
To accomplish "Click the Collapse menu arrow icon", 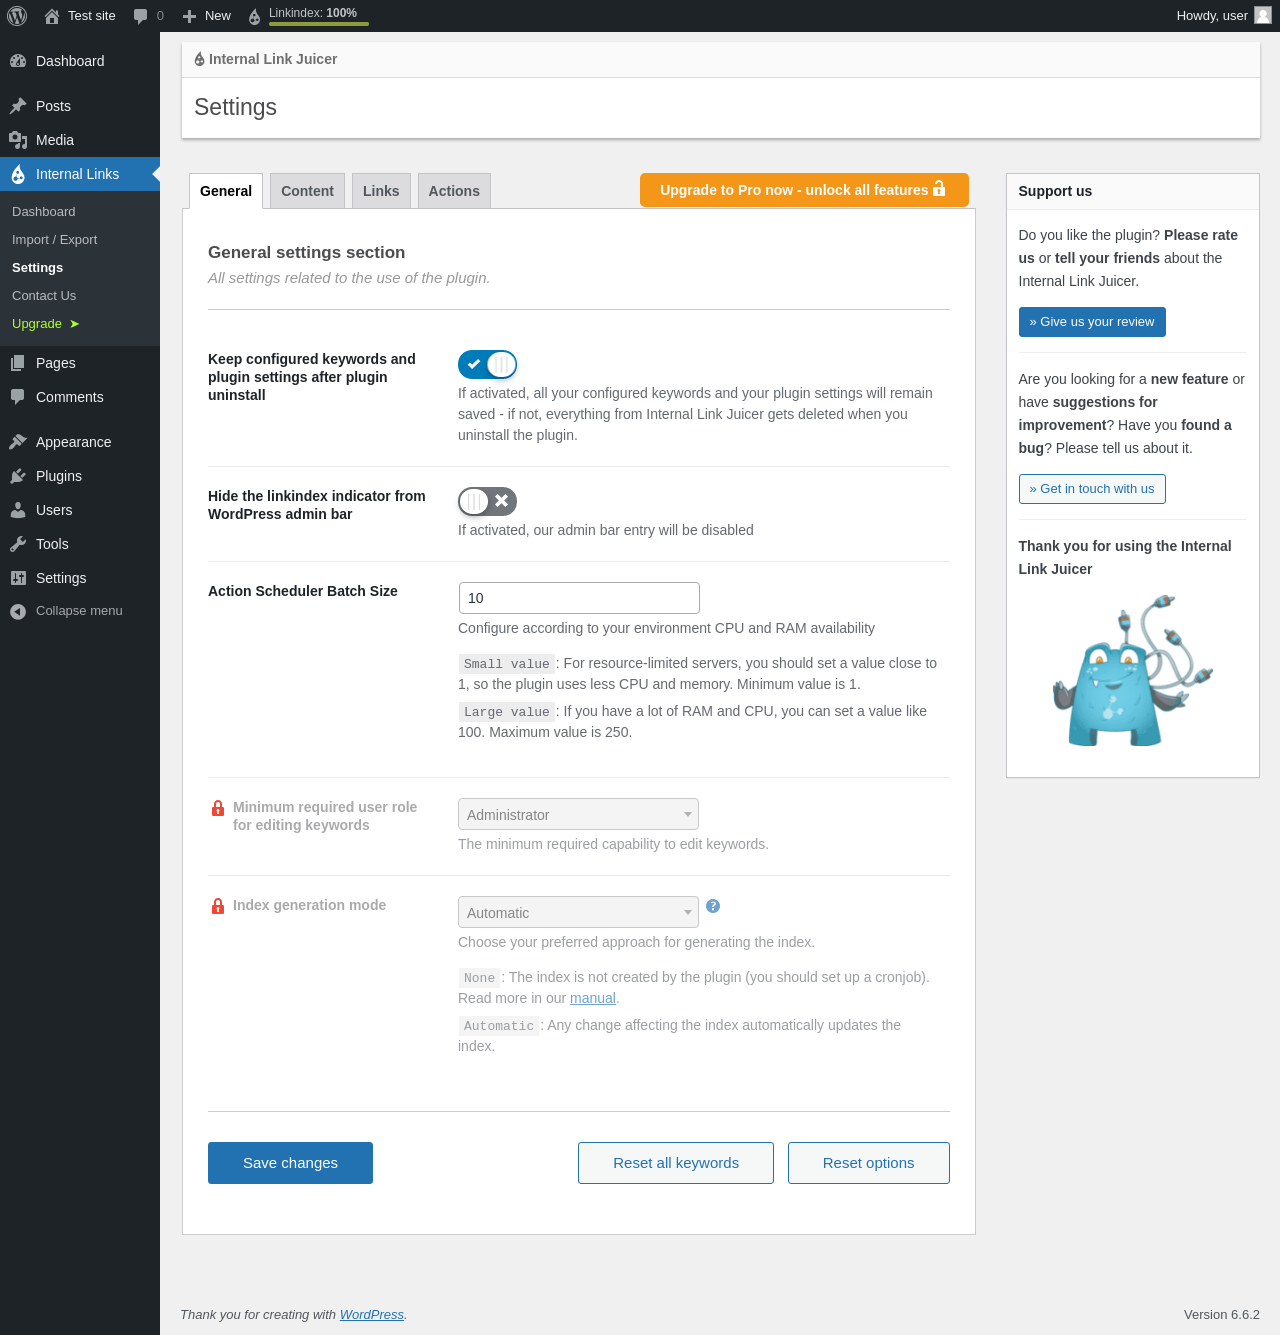I will tap(18, 611).
